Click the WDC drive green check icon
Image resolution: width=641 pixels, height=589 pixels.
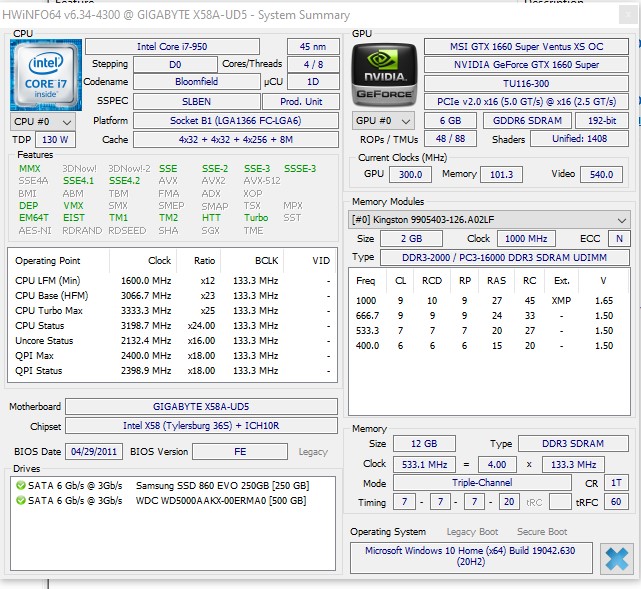click(x=20, y=499)
